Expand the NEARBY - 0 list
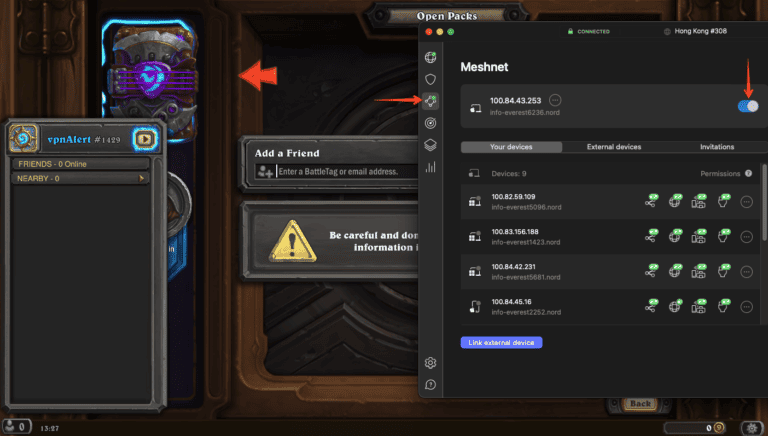The image size is (768, 436). pyautogui.click(x=81, y=178)
